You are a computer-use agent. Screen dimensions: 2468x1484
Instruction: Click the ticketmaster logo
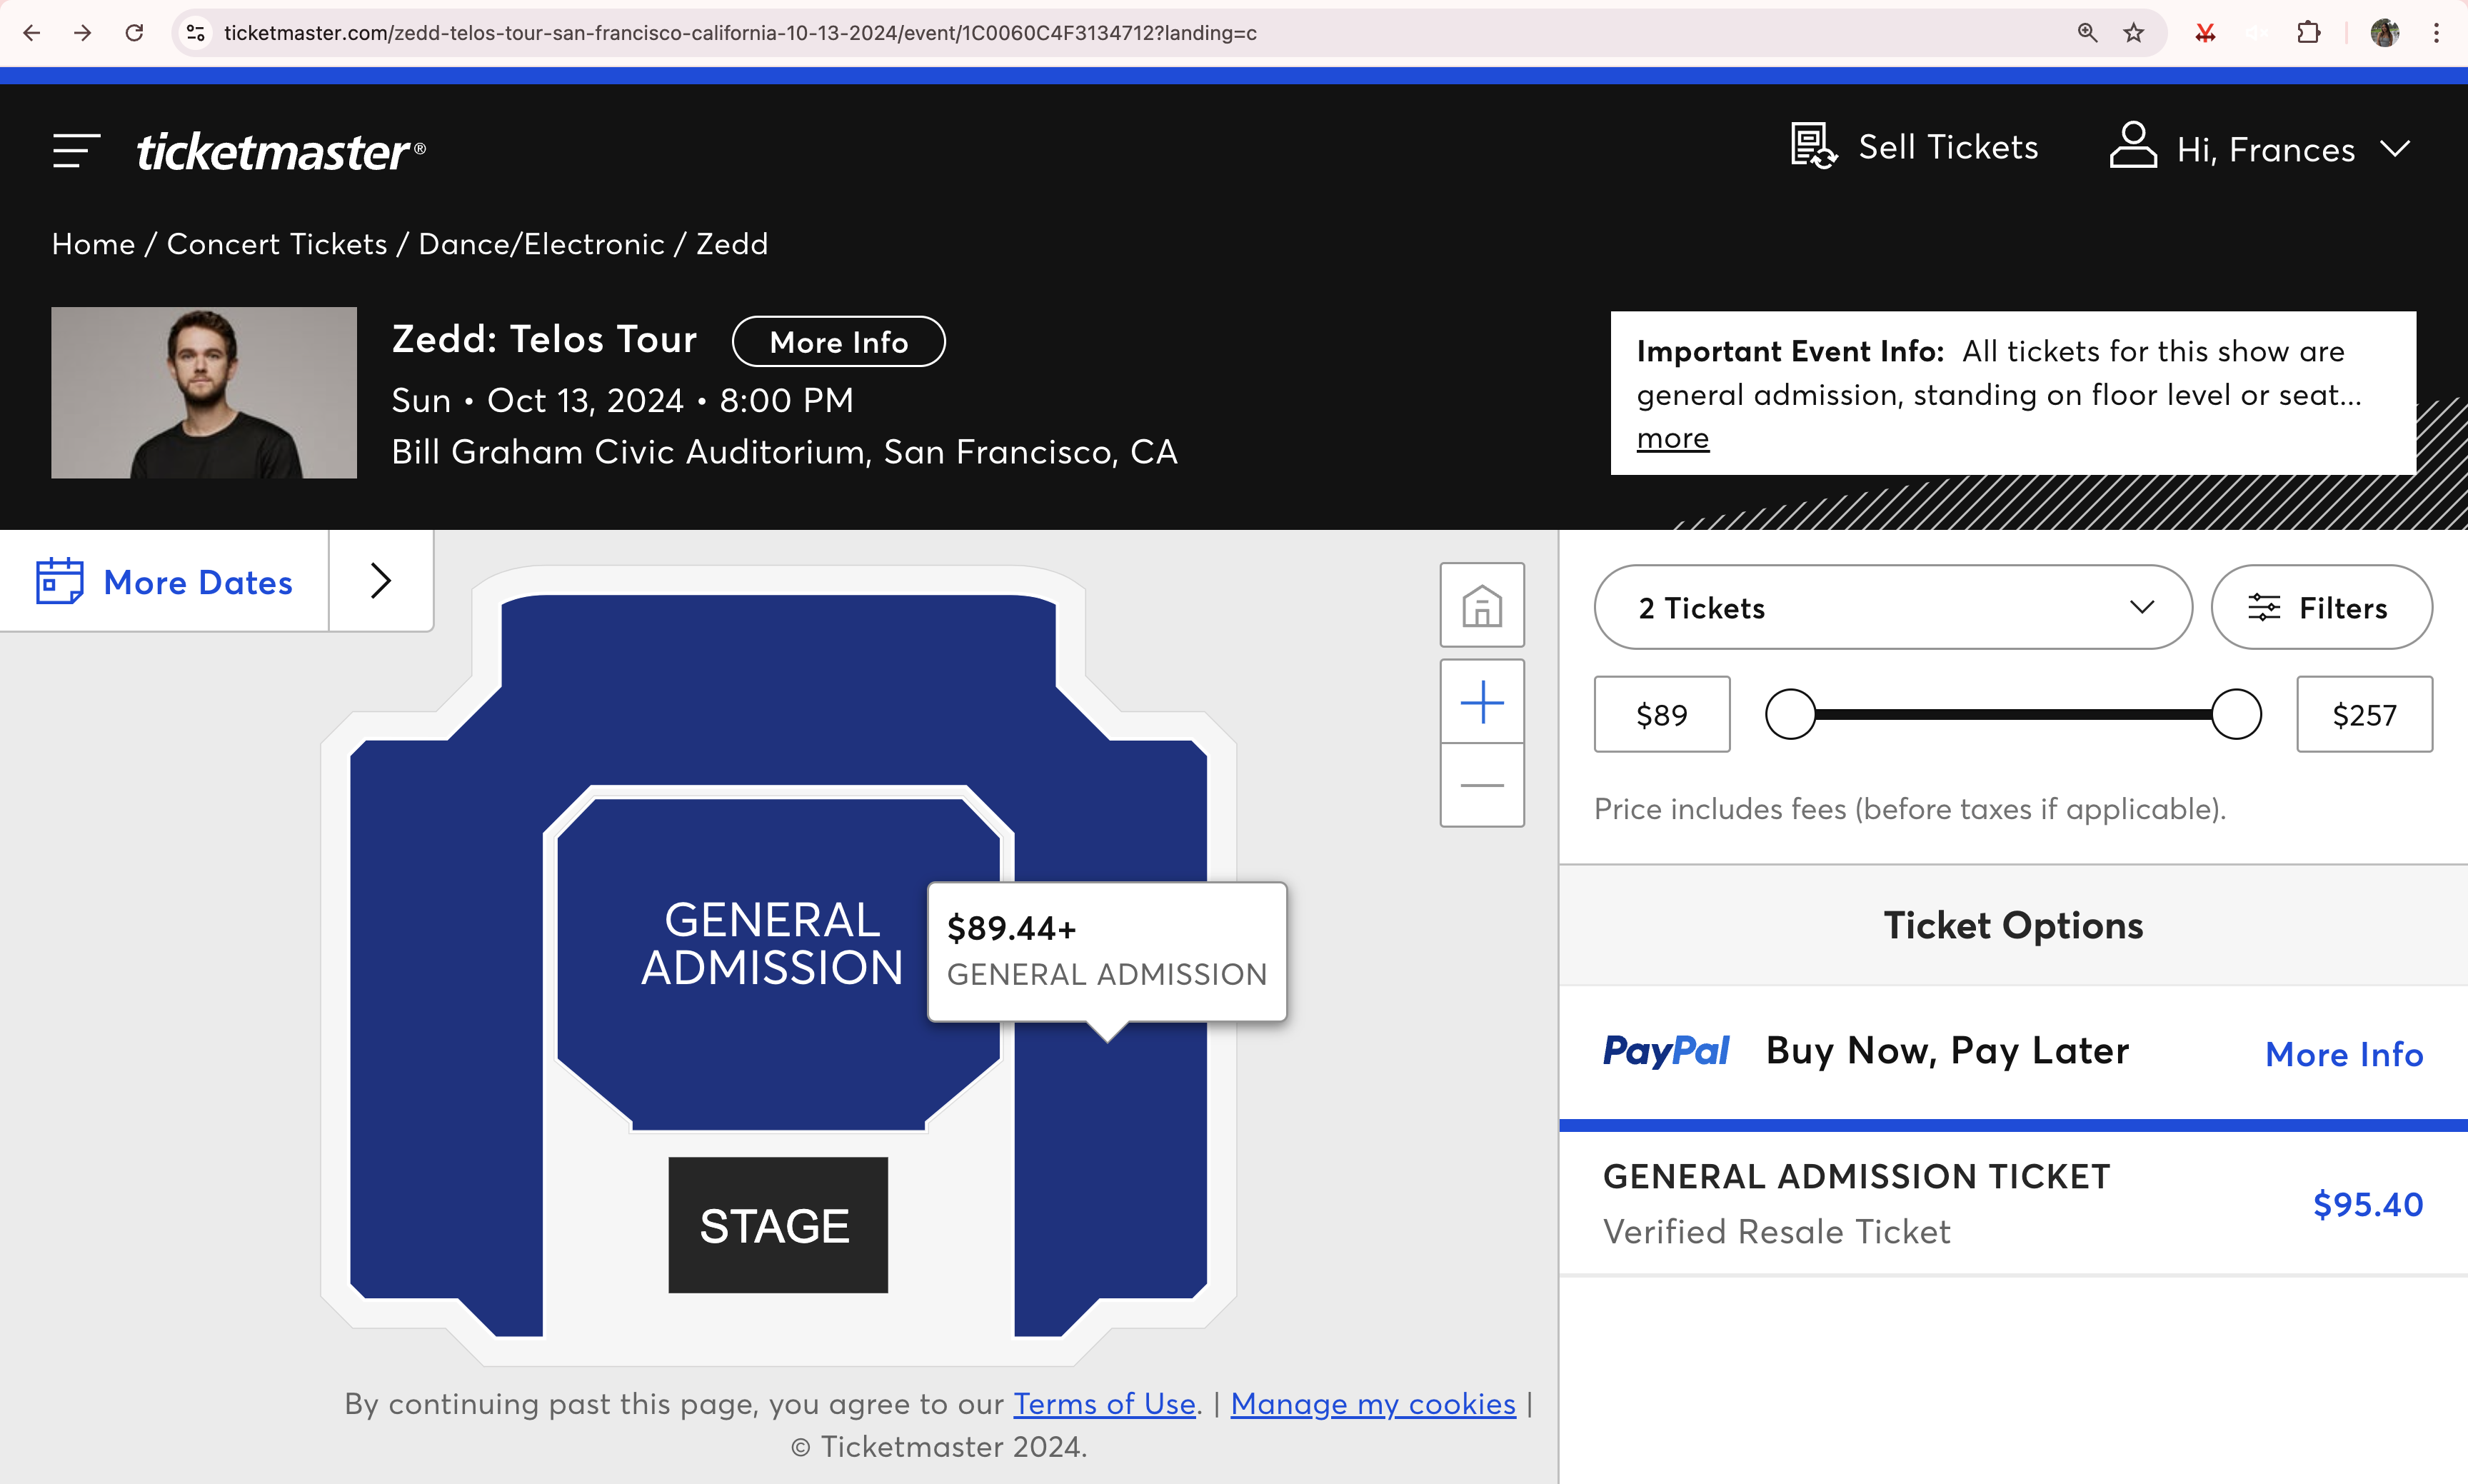pyautogui.click(x=281, y=151)
